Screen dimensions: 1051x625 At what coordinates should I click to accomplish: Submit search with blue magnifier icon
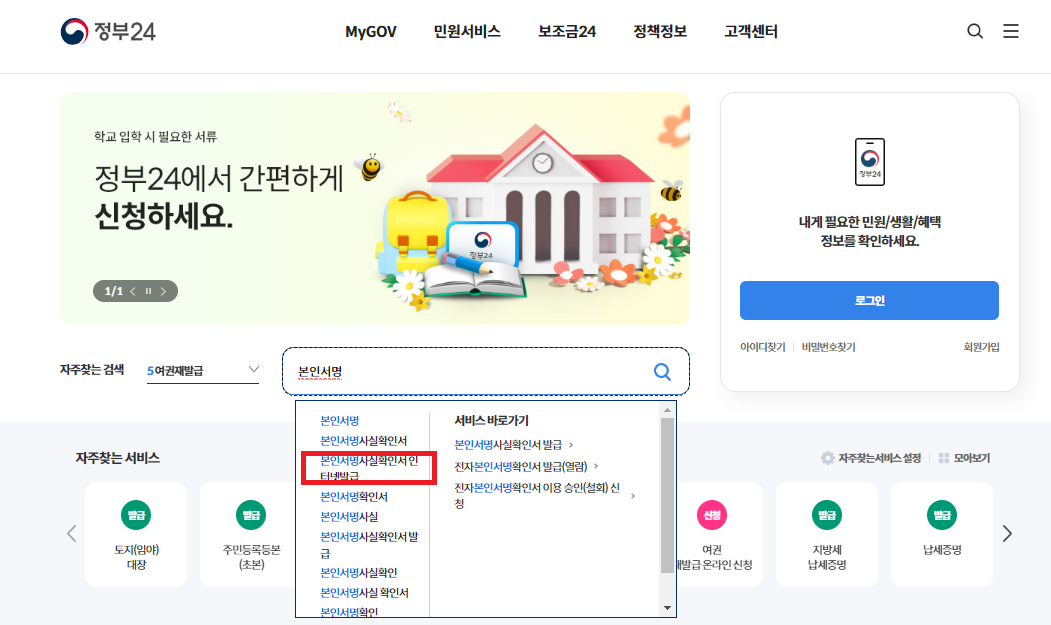[662, 372]
